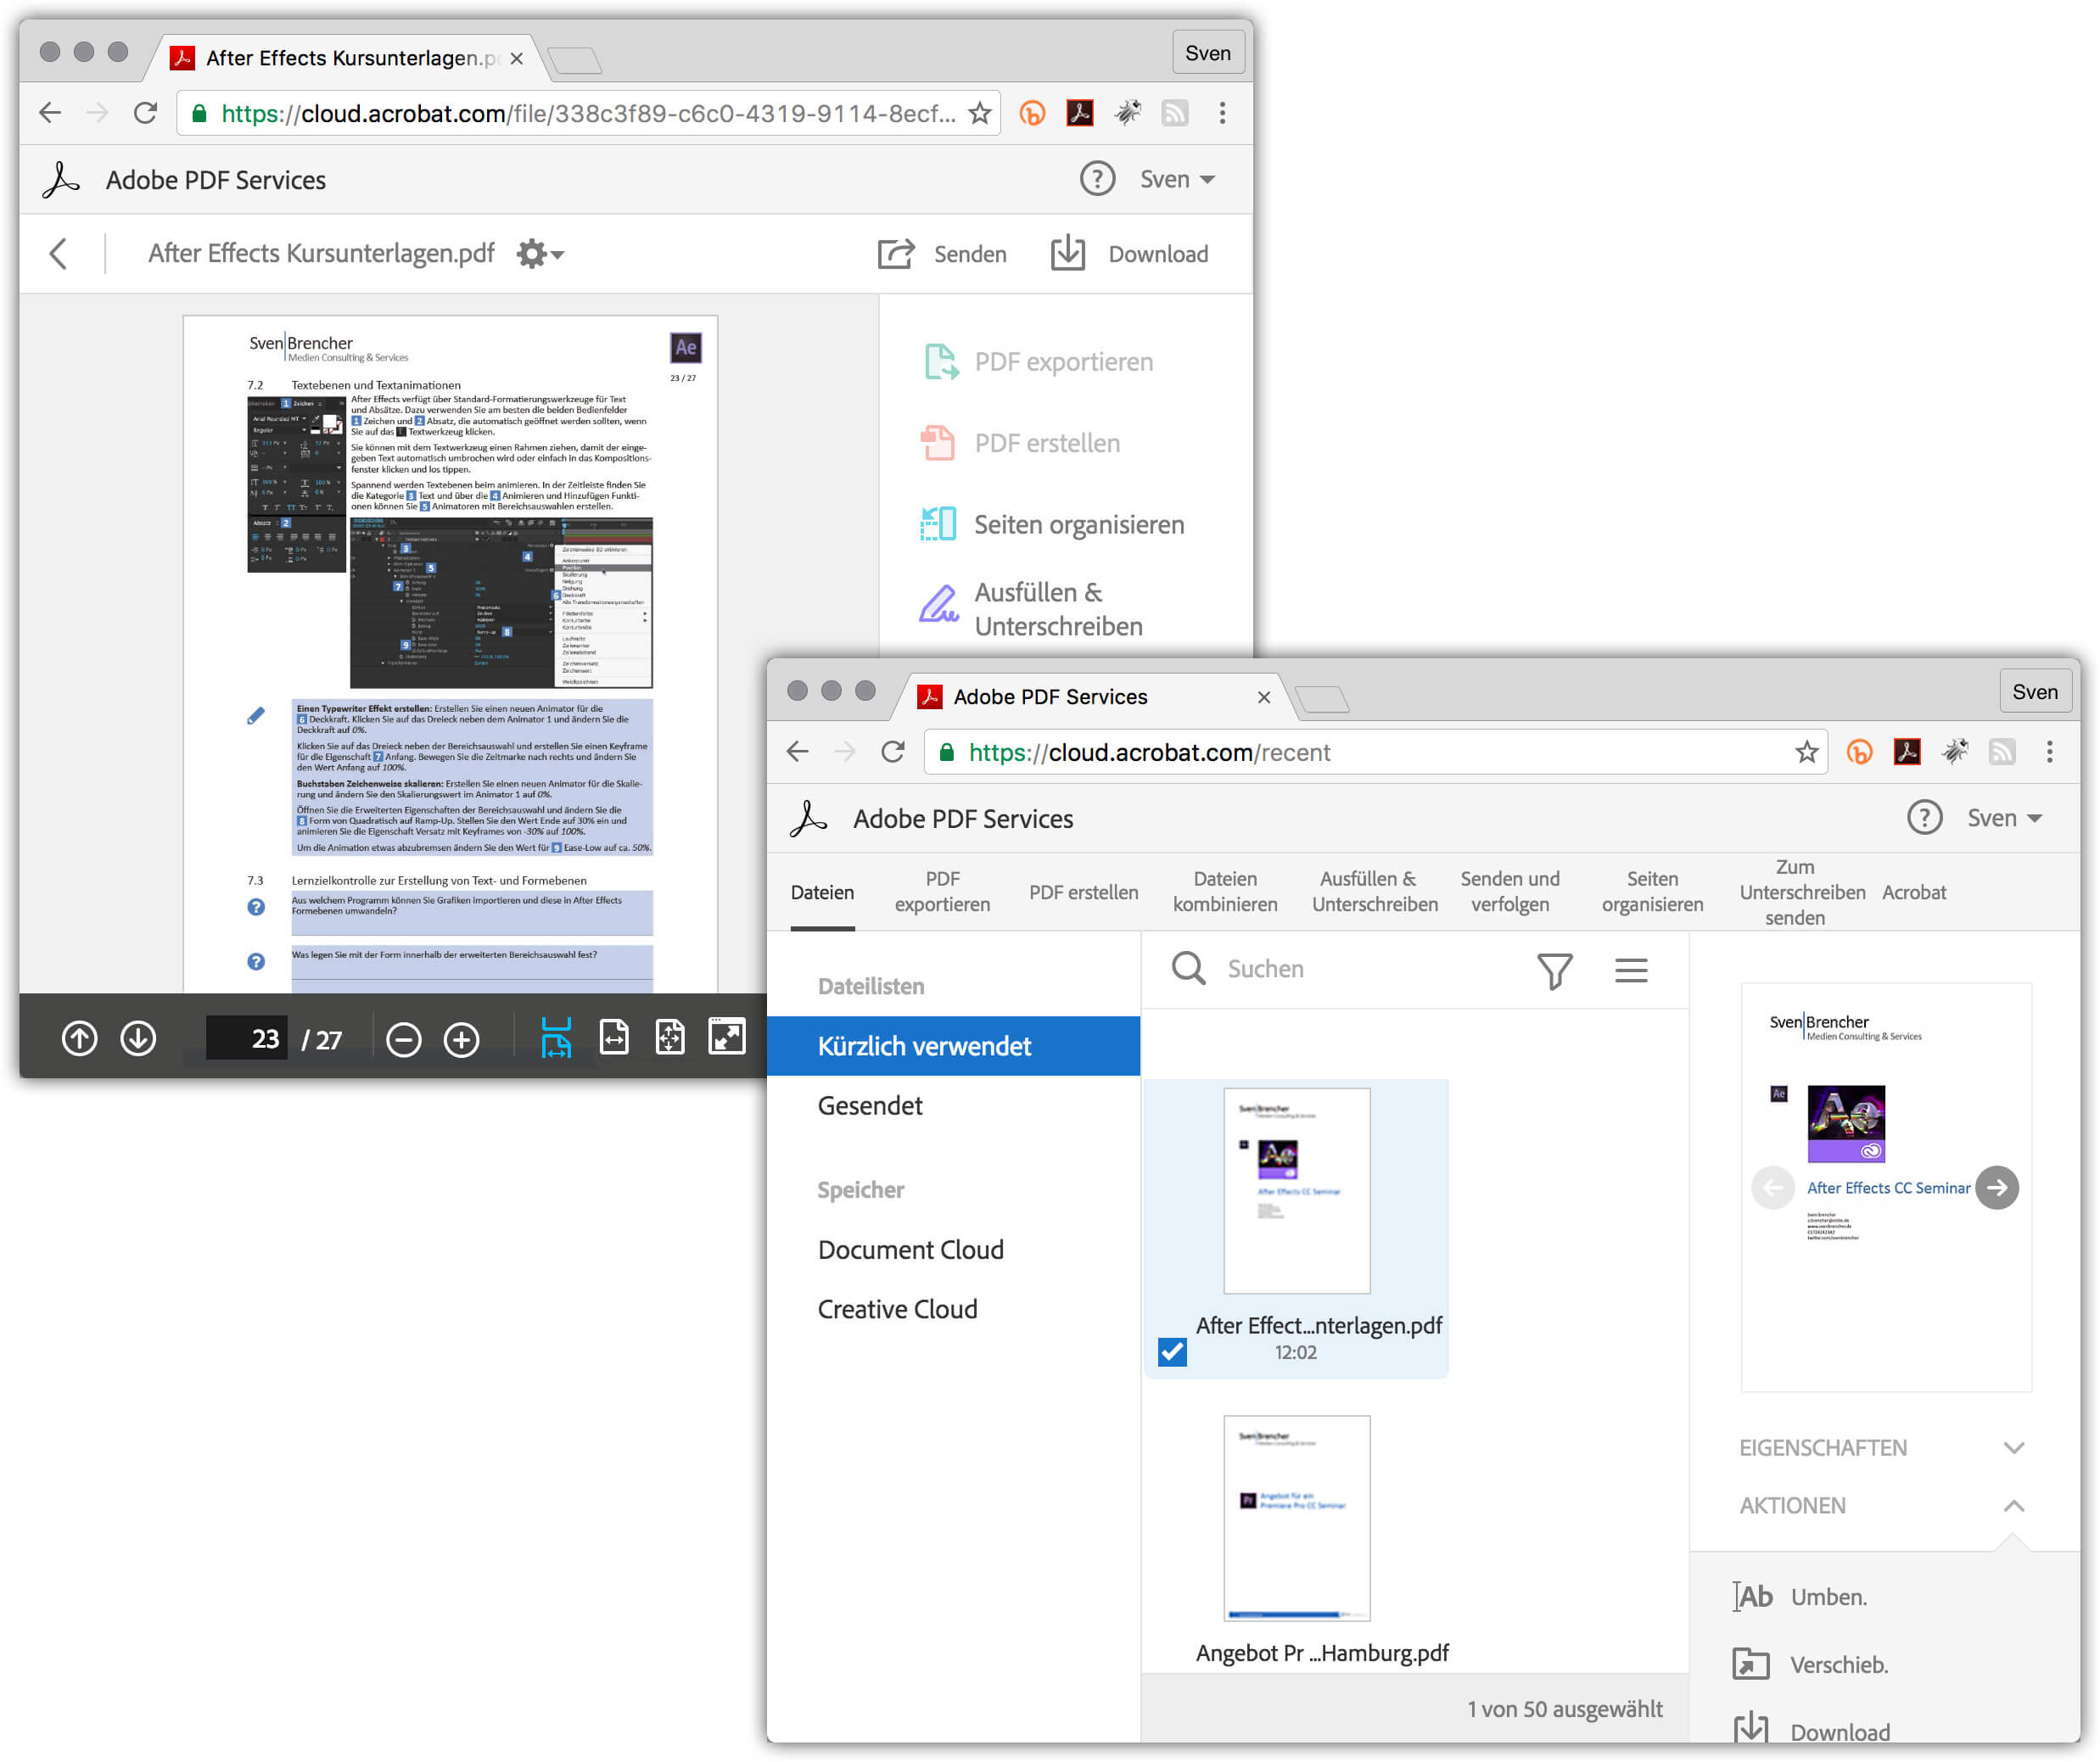This screenshot has height=1762, width=2100.
Task: Click the fit-to-page icon in bottom toolbar
Action: (671, 1040)
